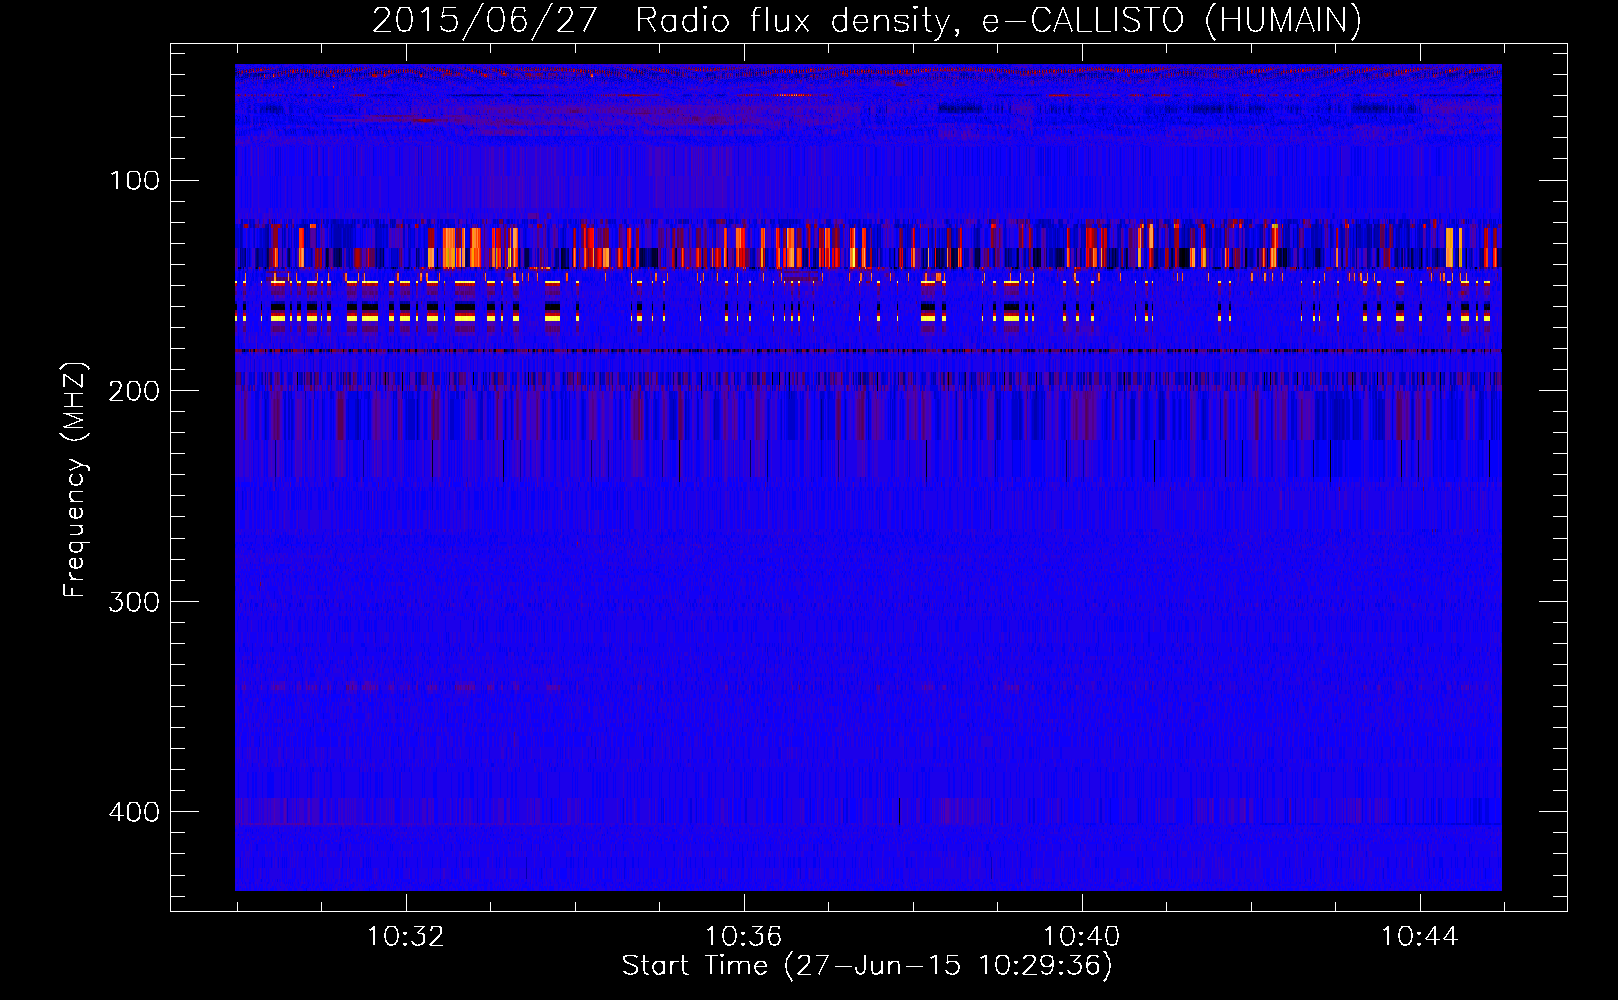Viewport: 1618px width, 1000px height.
Task: Click the 10:36 time tick label
Action: [743, 937]
